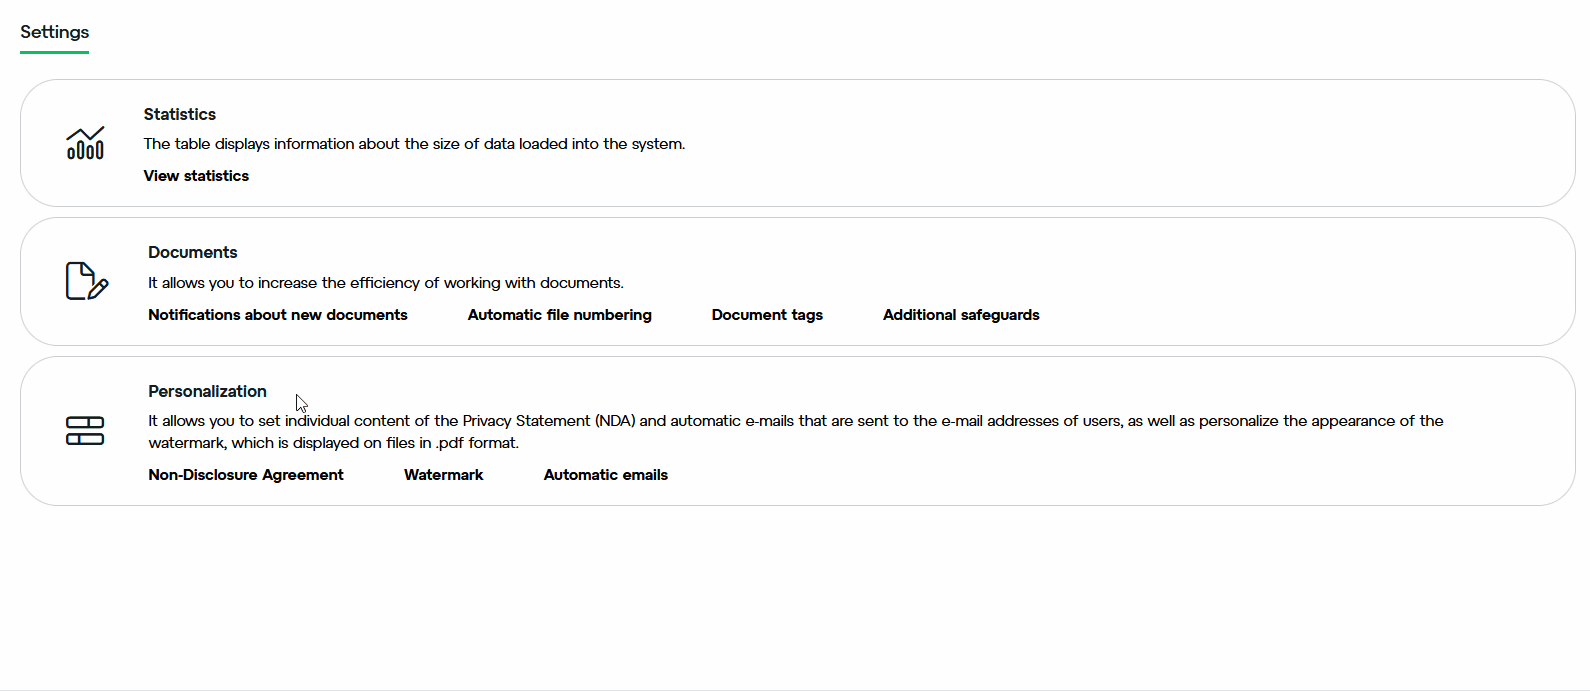The height and width of the screenshot is (691, 1590).
Task: Open Automatic file numbering settings
Action: pos(560,315)
